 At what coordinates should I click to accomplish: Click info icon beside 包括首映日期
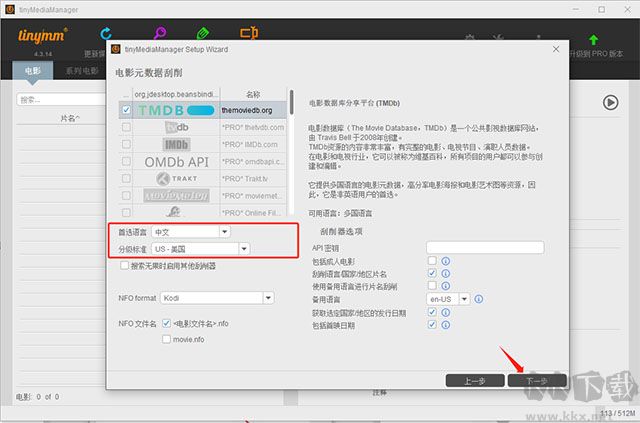click(446, 325)
